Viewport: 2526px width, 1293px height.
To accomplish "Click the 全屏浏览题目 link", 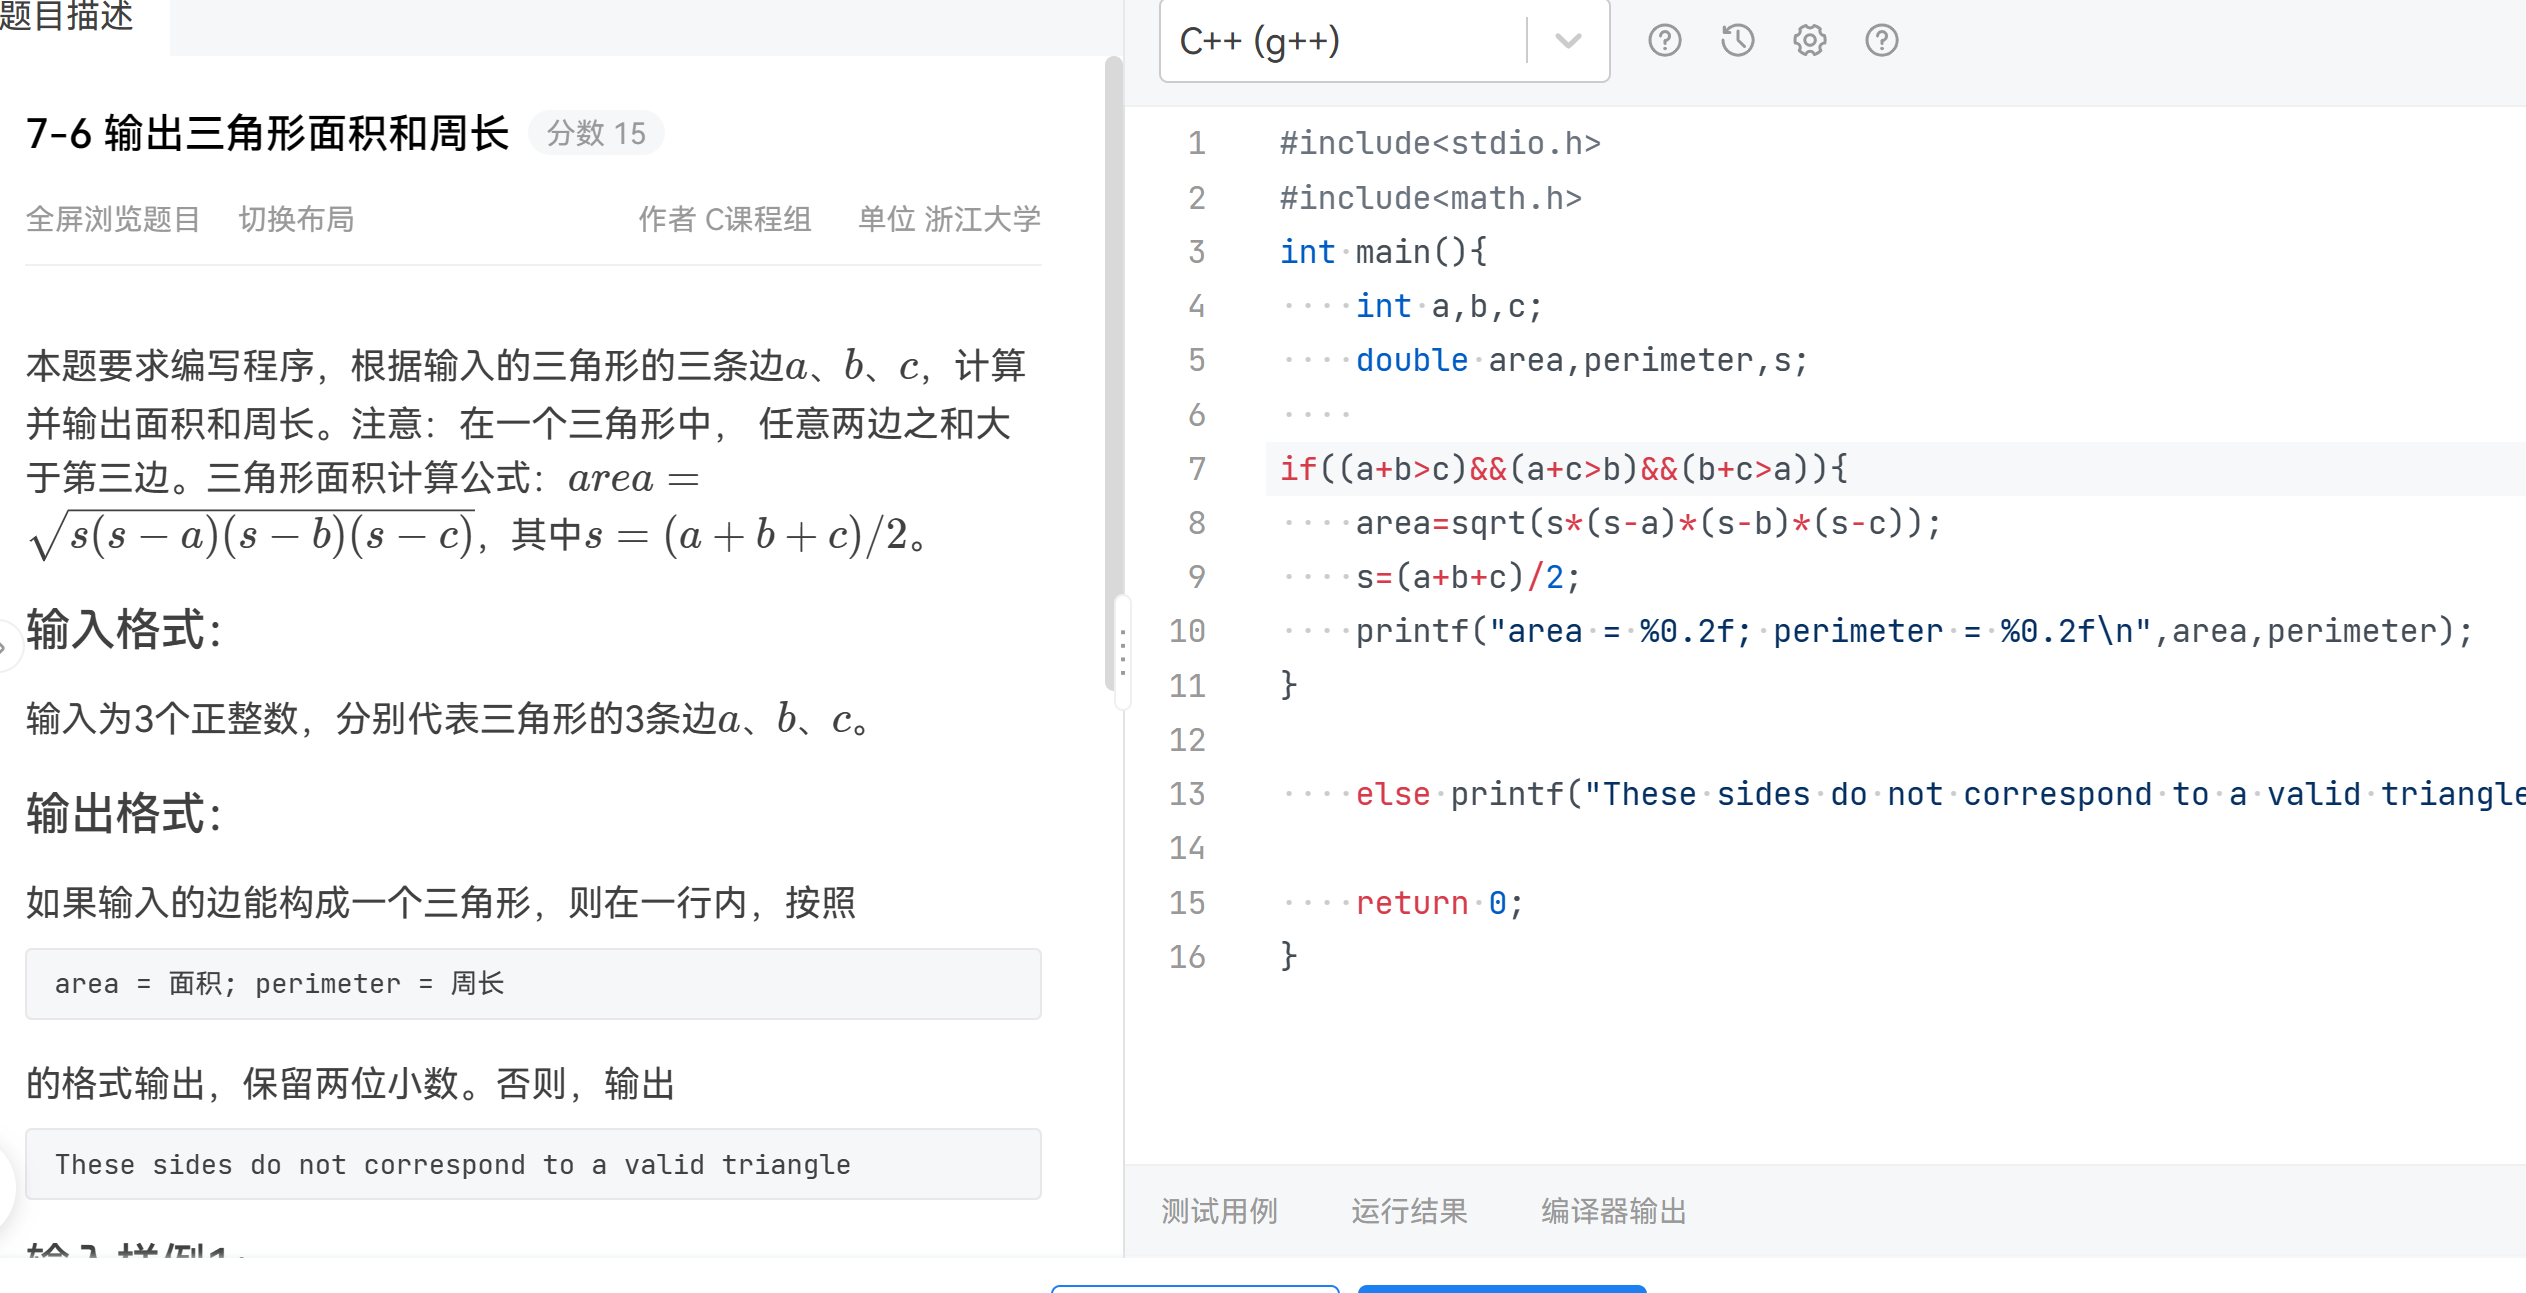I will (113, 219).
